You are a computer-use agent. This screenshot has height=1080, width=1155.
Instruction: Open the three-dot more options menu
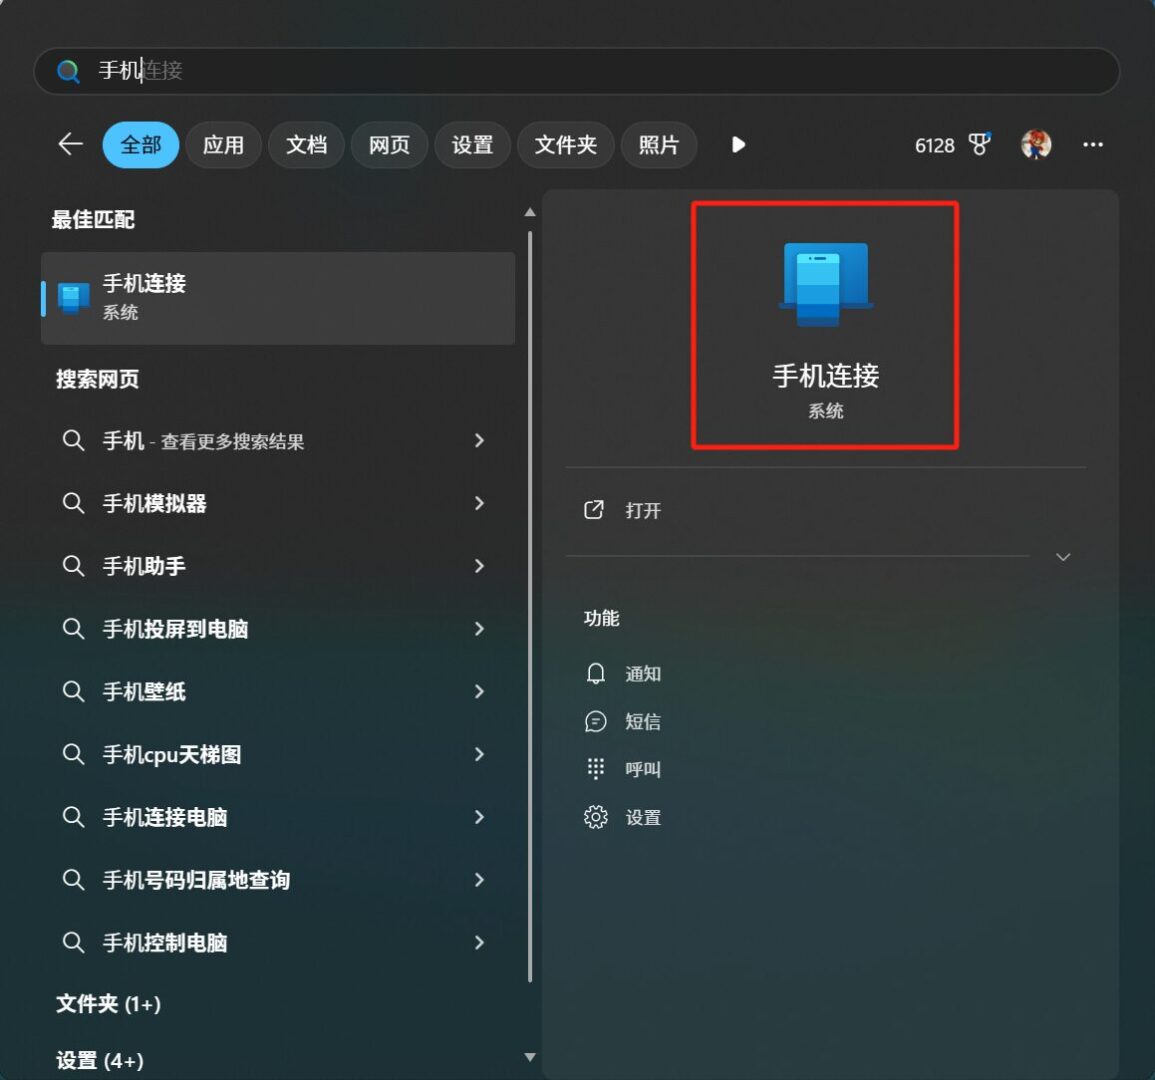[x=1092, y=144]
